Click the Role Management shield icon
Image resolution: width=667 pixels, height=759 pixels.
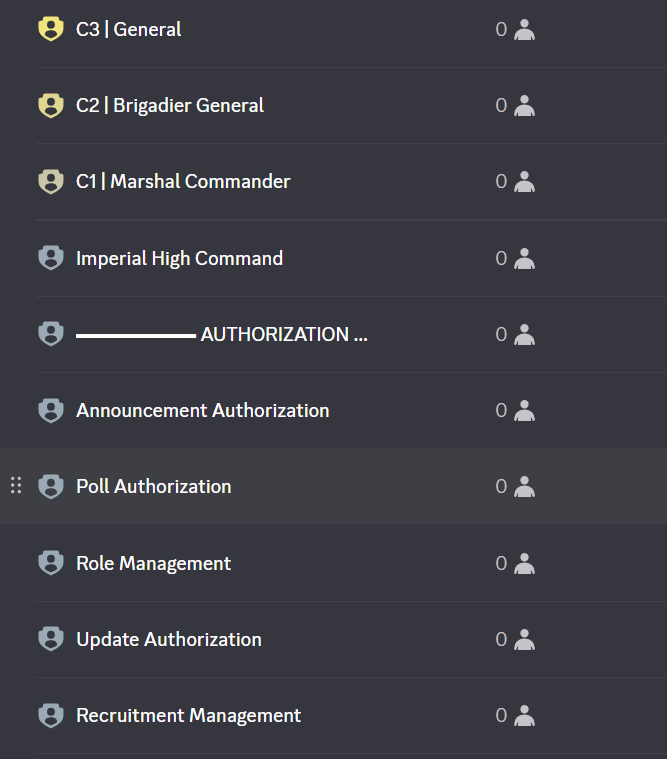tap(50, 563)
